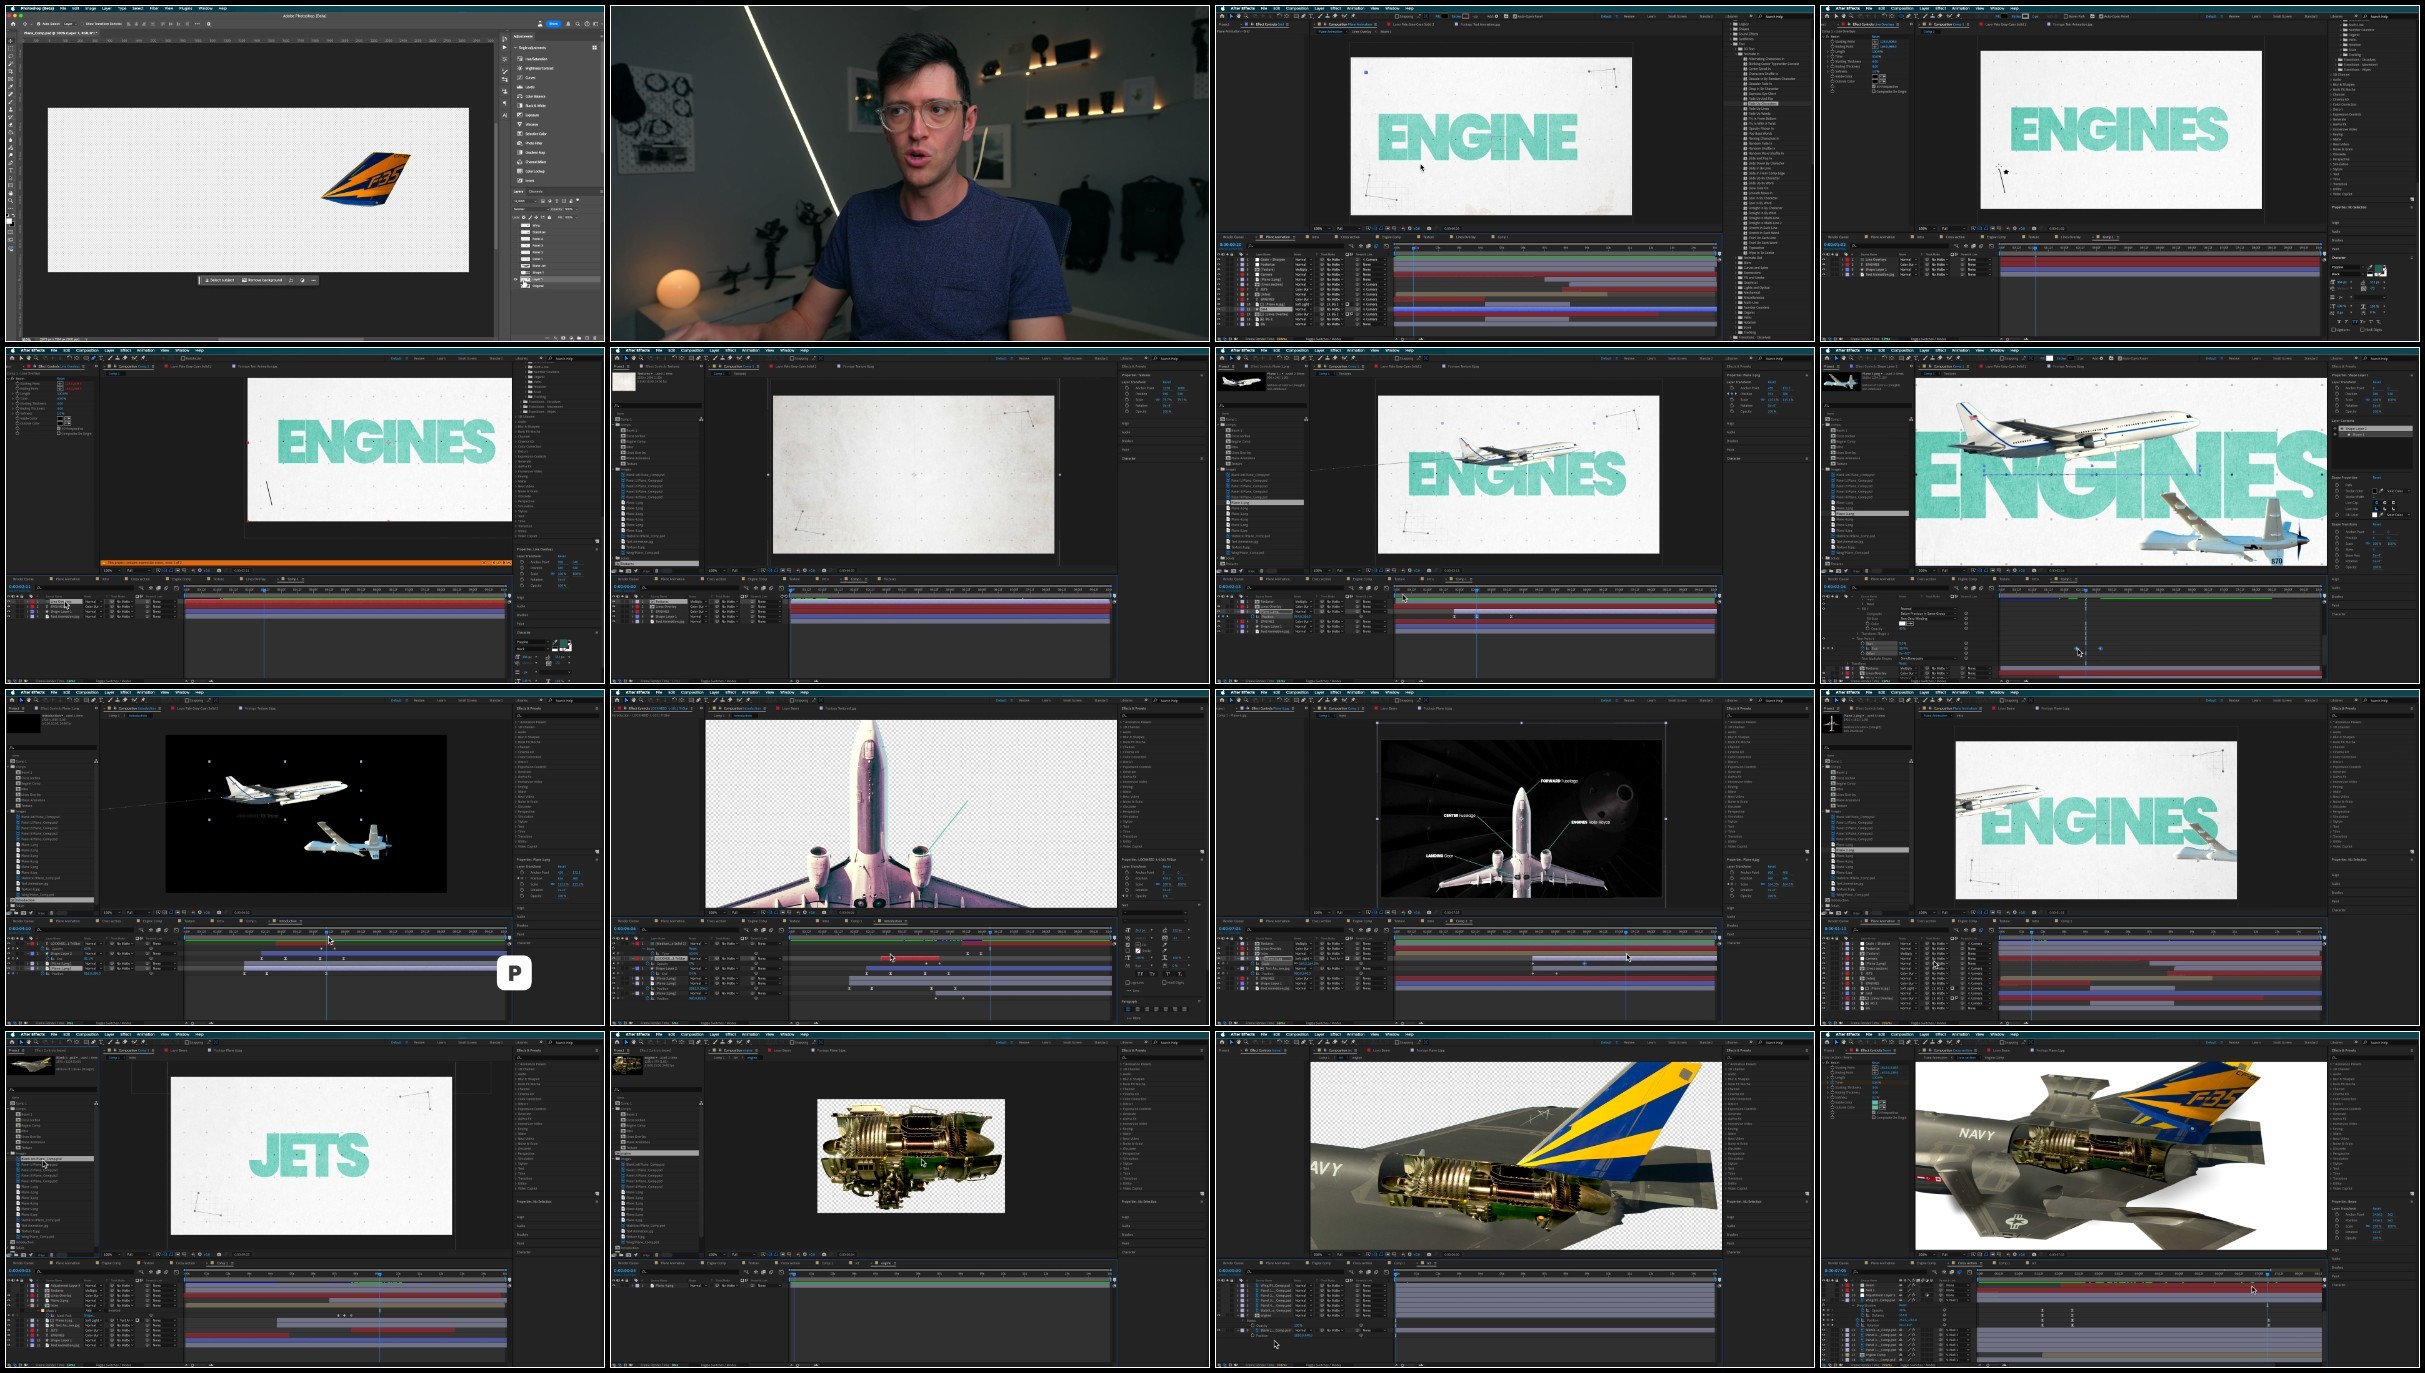Select the Move tool in Photoshop's toolbar
The height and width of the screenshot is (1373, 2425).
pos(10,41)
